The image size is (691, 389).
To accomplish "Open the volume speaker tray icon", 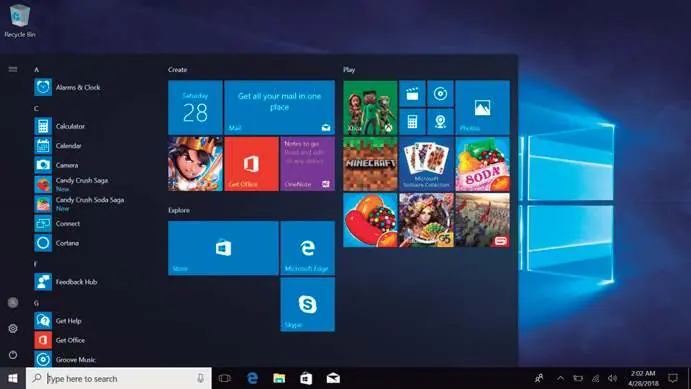I will click(613, 378).
